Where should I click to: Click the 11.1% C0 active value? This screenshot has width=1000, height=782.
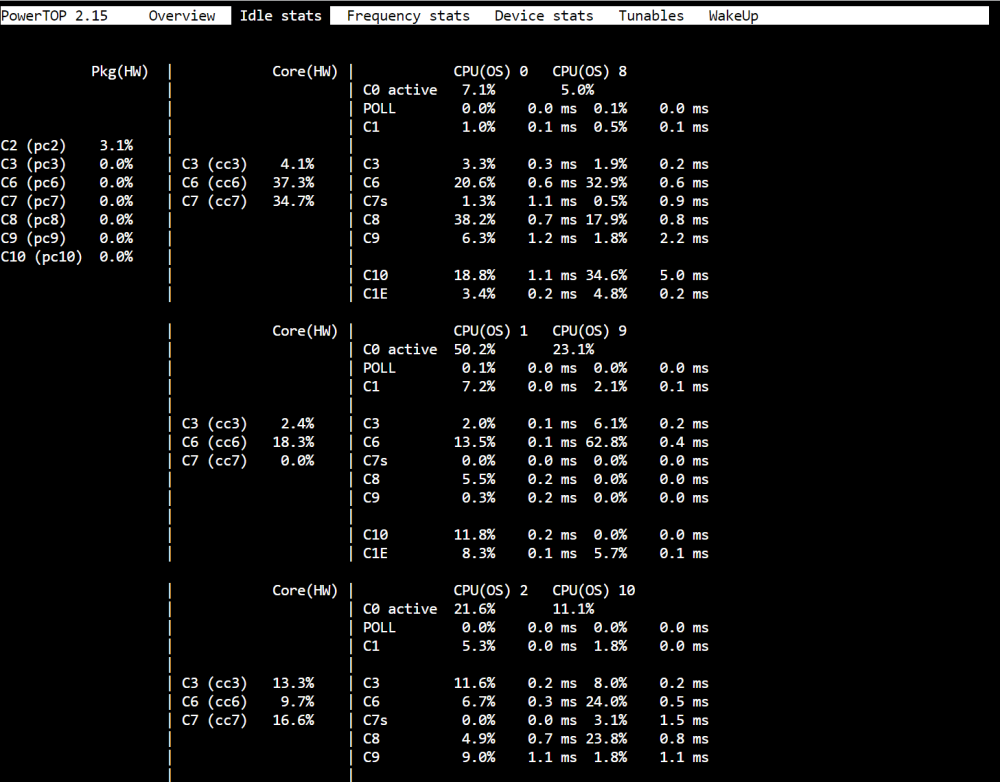[573, 609]
